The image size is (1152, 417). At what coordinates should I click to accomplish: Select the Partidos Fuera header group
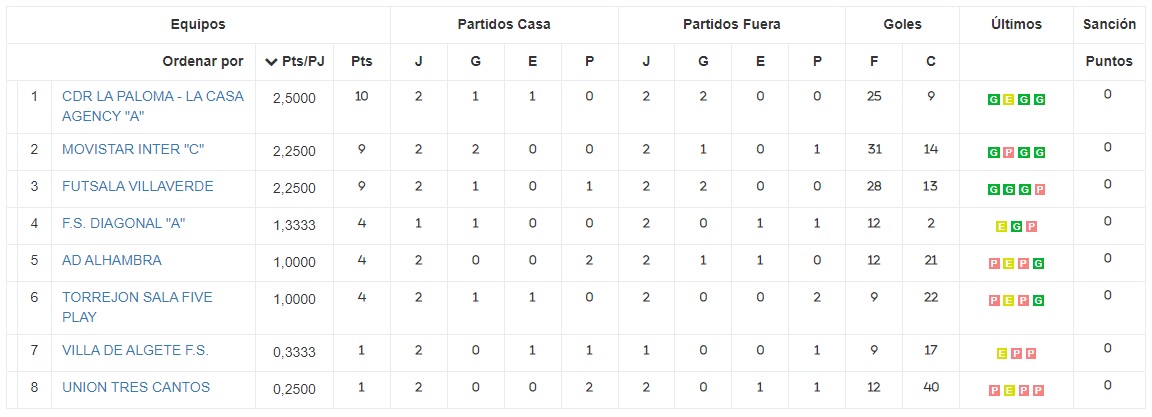pyautogui.click(x=732, y=24)
